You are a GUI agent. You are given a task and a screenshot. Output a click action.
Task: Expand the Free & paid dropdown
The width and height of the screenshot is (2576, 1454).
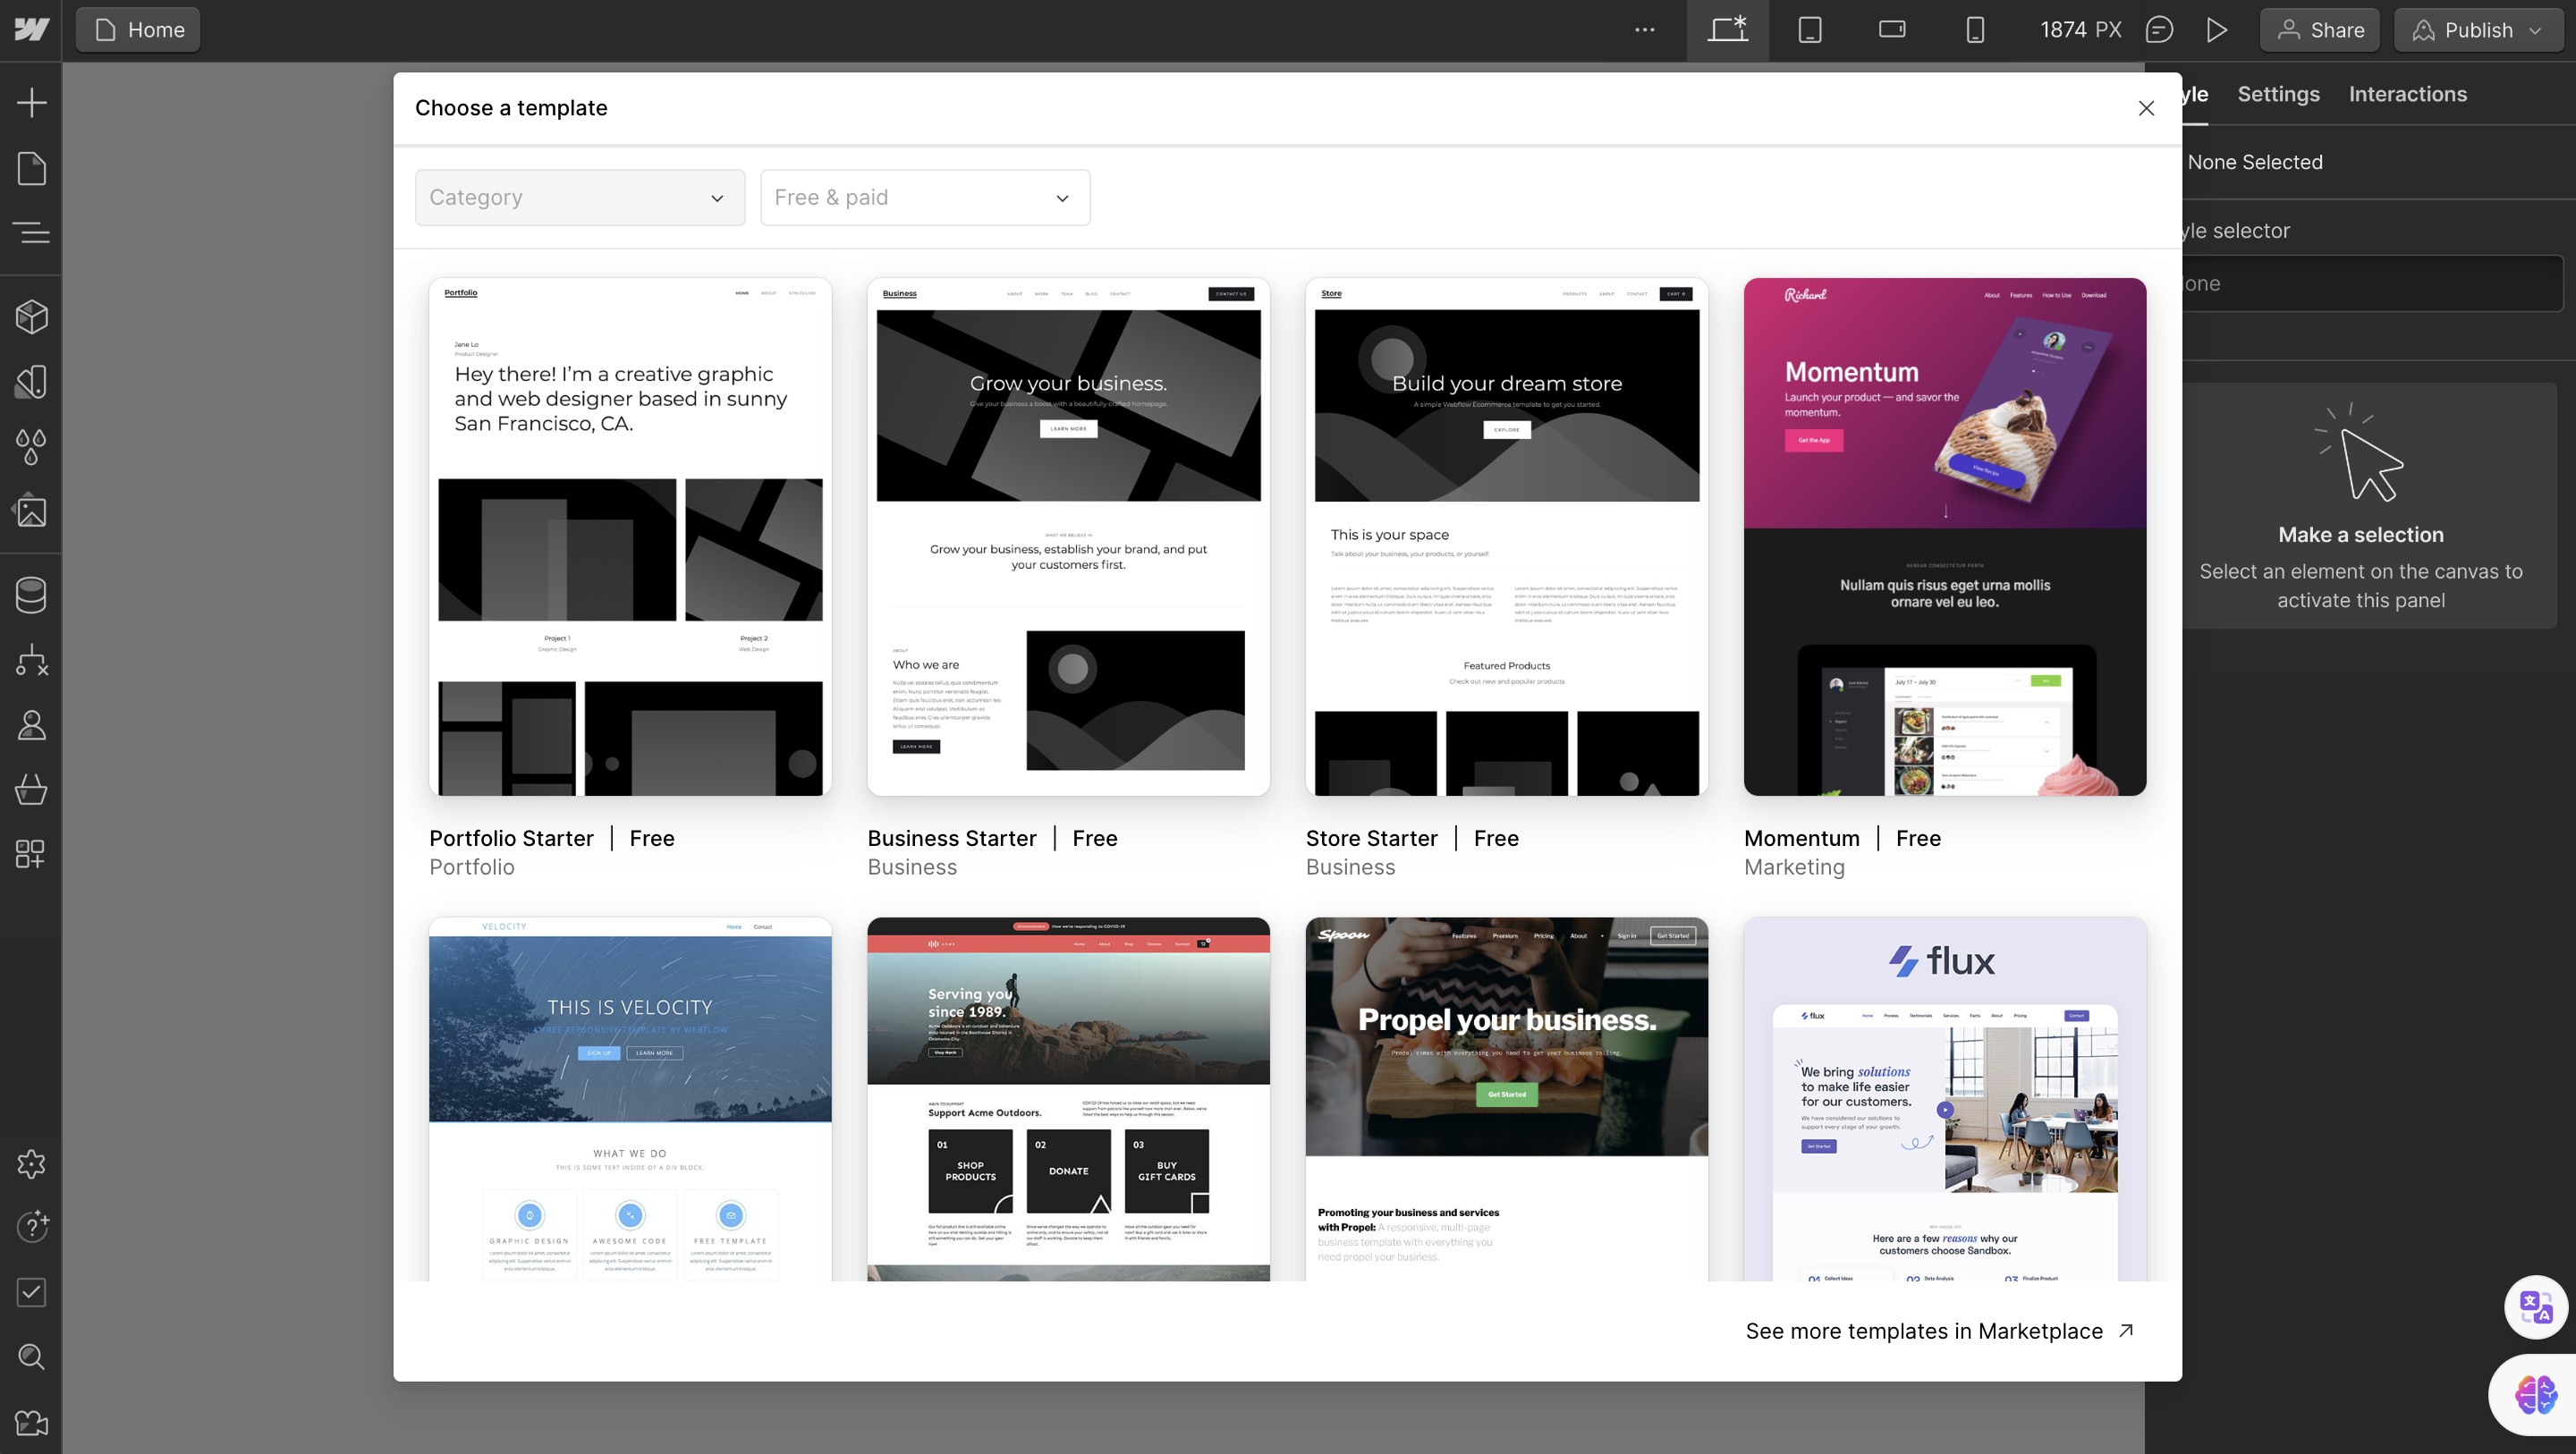pos(924,197)
